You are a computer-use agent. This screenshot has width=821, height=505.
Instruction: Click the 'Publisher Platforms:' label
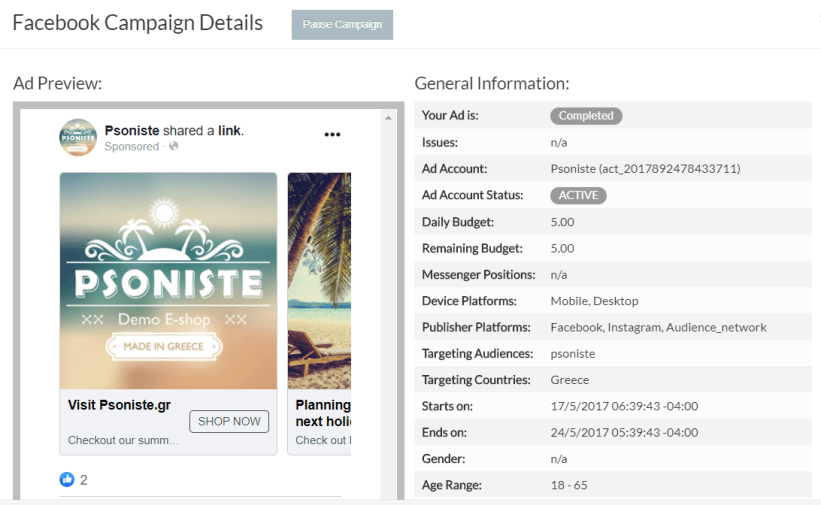tap(476, 327)
